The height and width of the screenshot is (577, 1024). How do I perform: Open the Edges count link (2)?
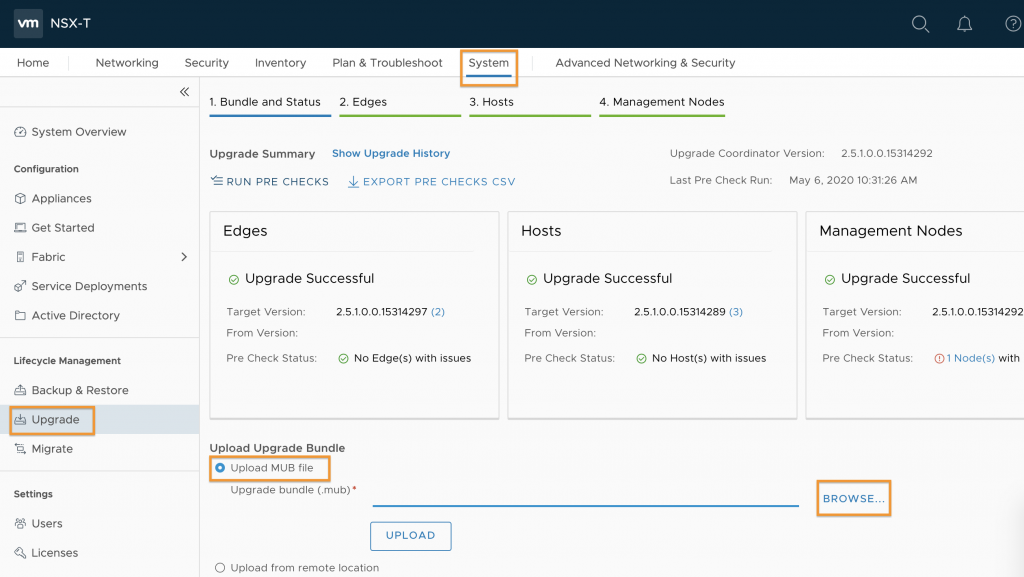coord(438,312)
